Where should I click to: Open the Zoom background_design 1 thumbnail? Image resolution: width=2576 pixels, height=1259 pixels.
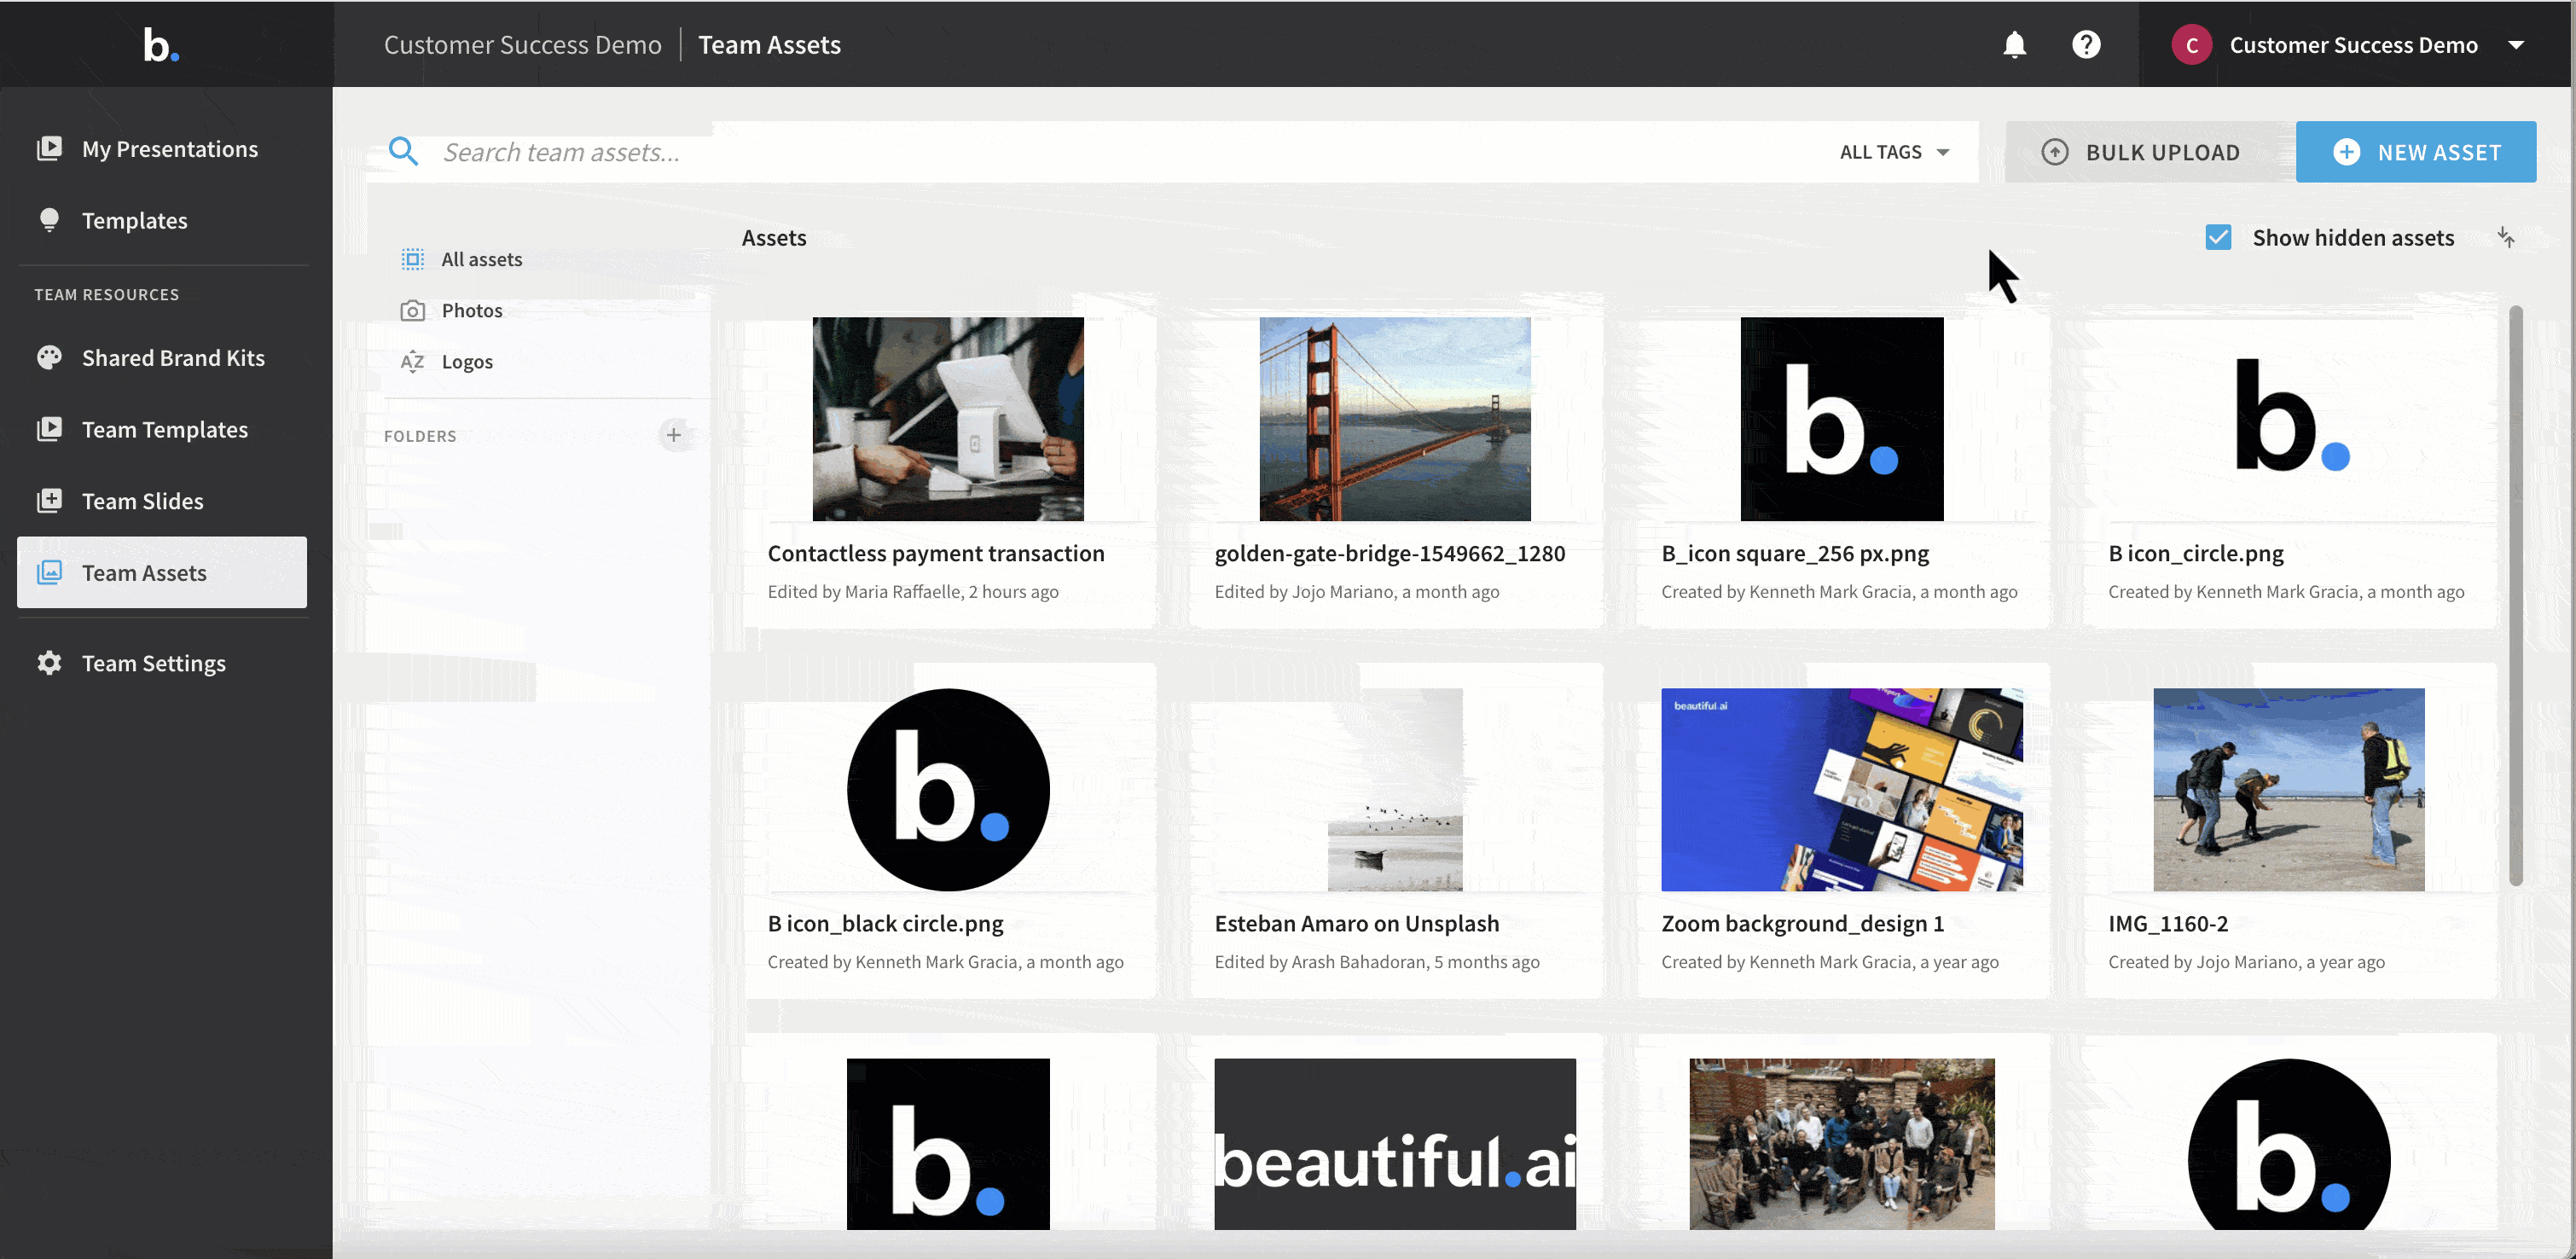[1842, 790]
